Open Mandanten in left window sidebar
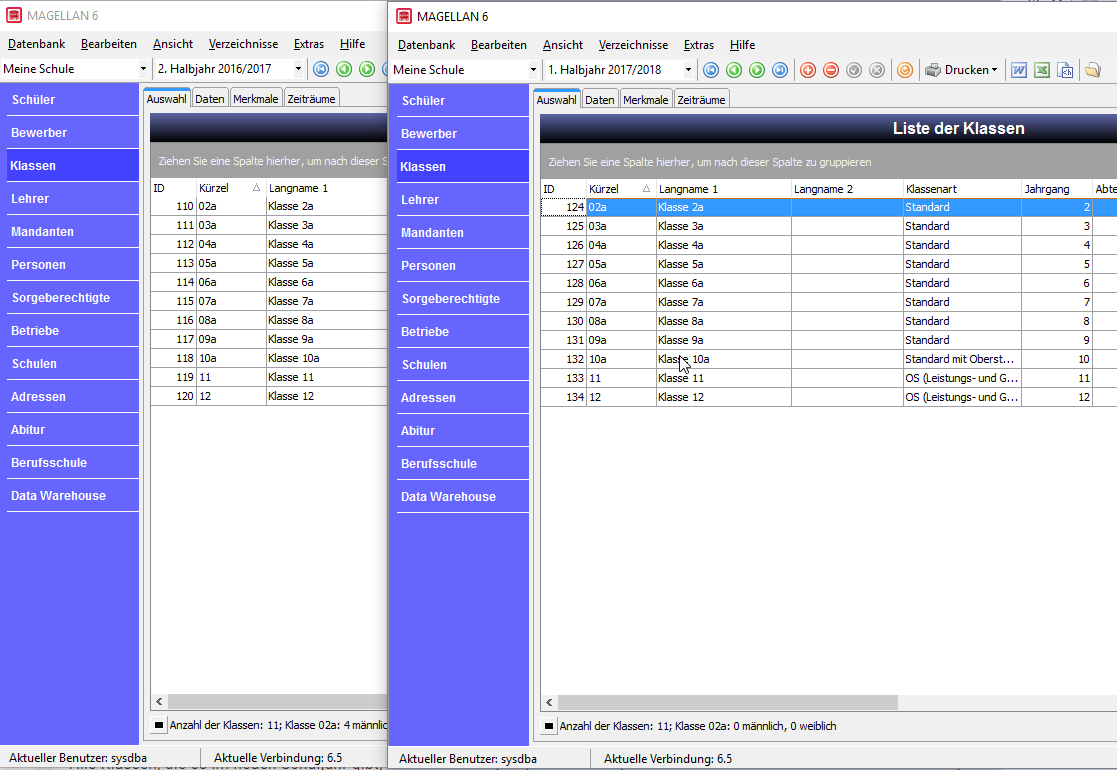The height and width of the screenshot is (770, 1117). pyautogui.click(x=73, y=232)
